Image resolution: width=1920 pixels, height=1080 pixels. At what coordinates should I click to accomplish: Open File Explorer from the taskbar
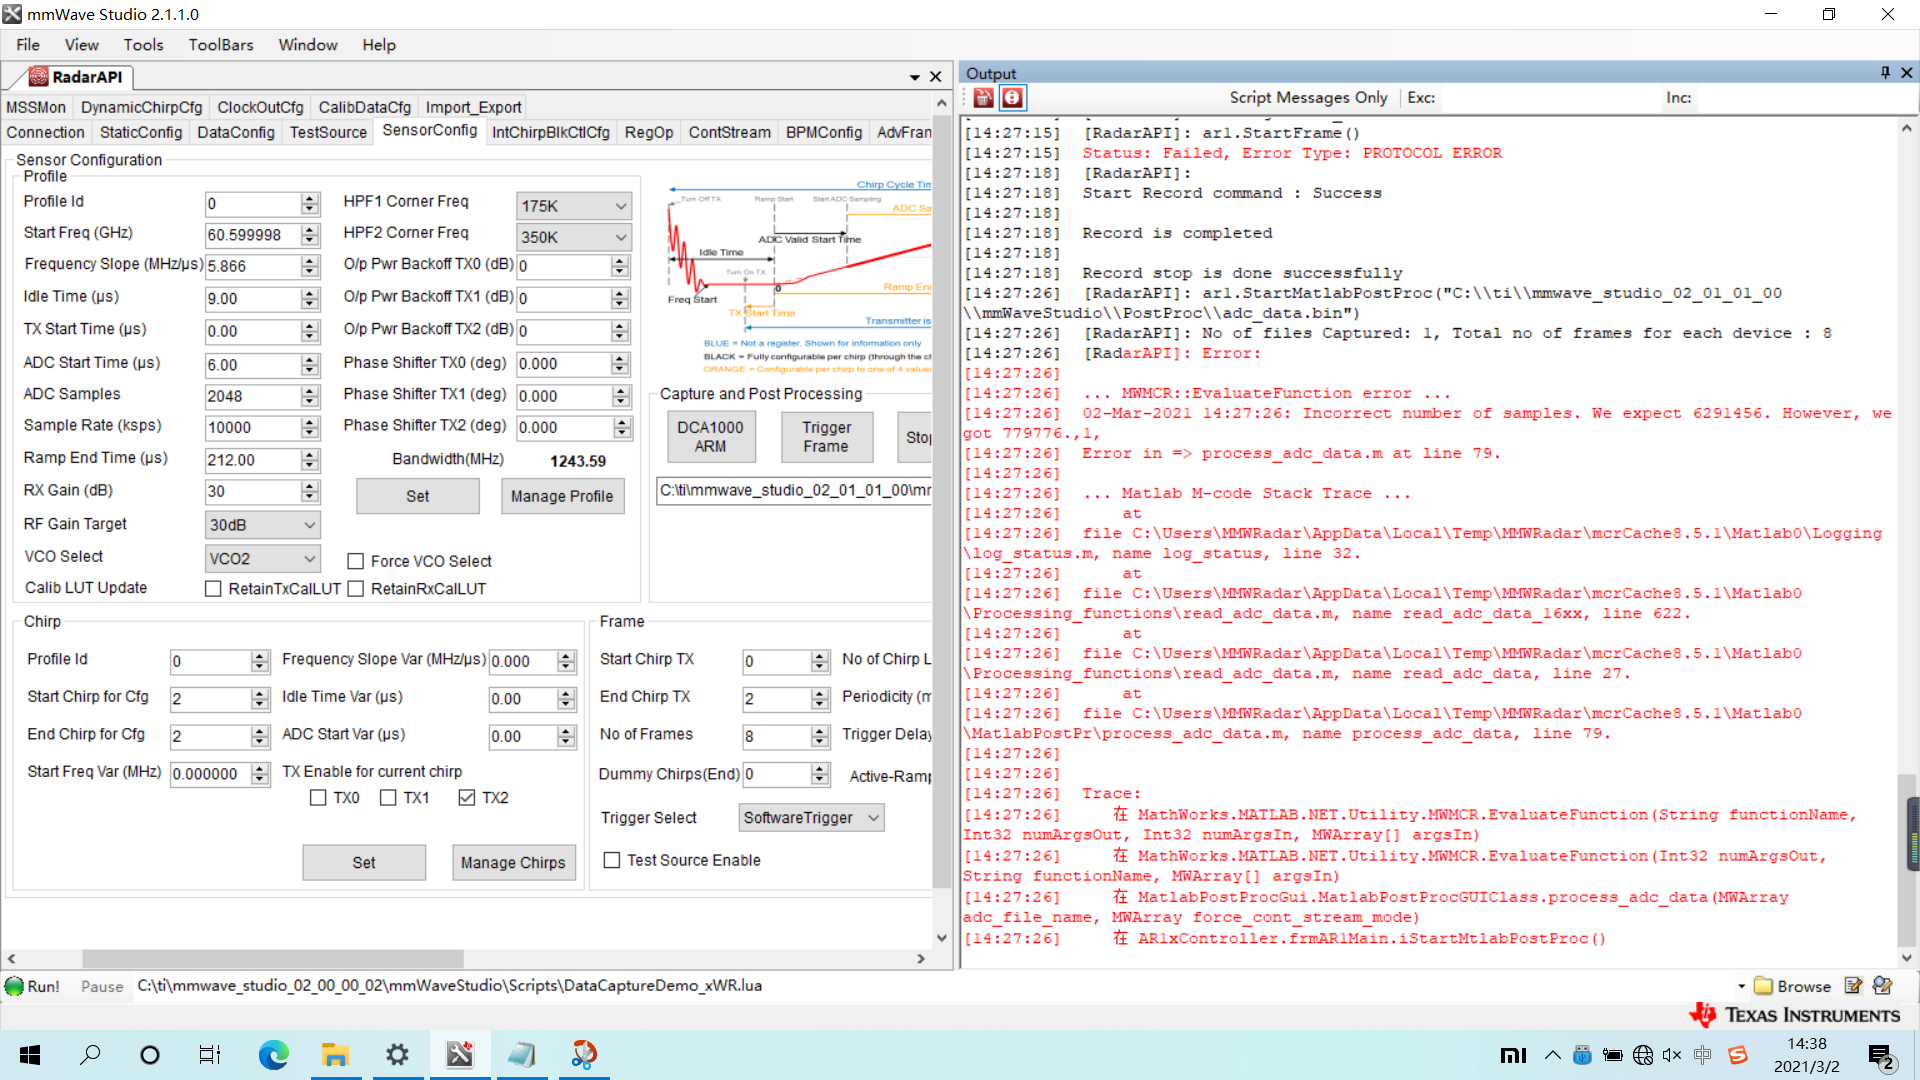[334, 1055]
